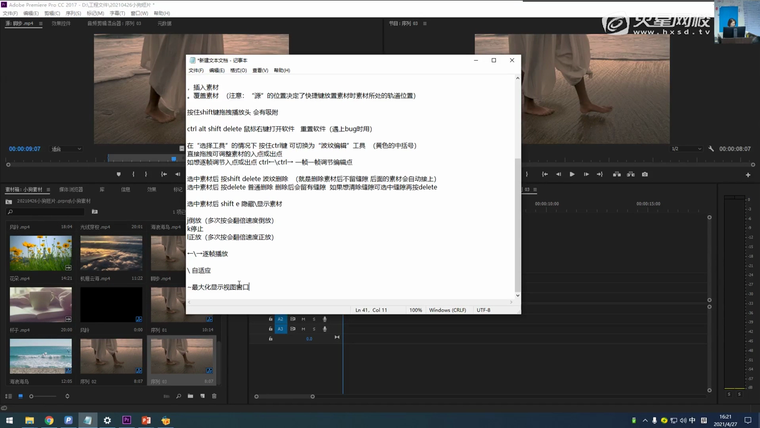Click Play in the Program monitor

click(572, 174)
